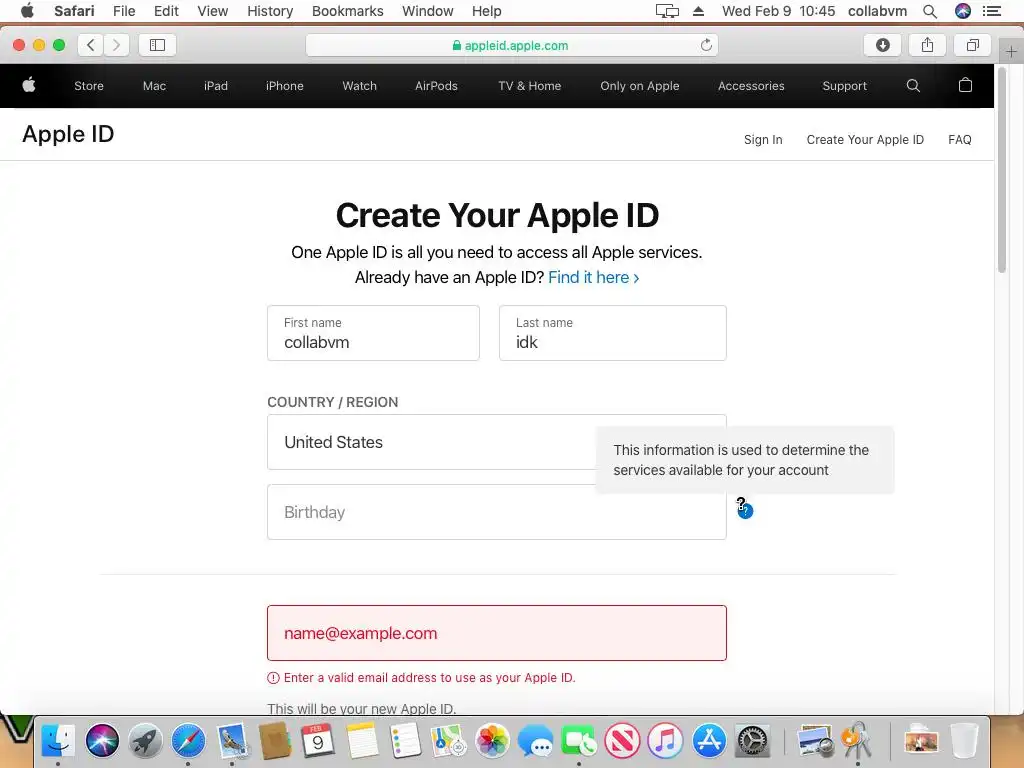This screenshot has width=1024, height=768.
Task: Open the Help menu
Action: 487,11
